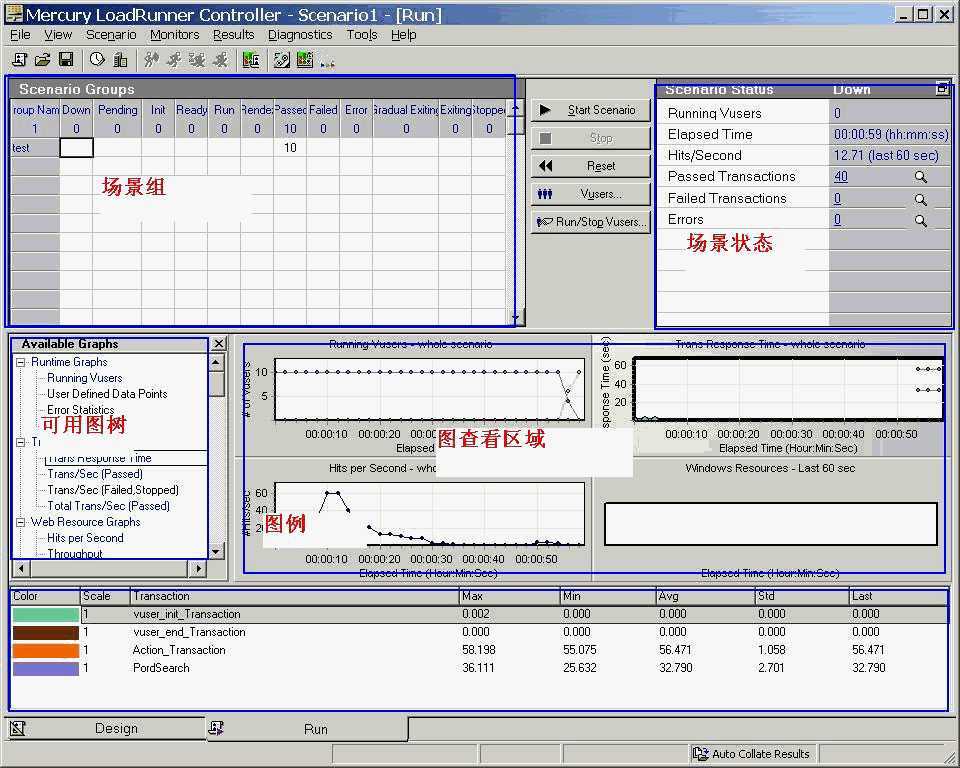The height and width of the screenshot is (768, 960).
Task: Click the Run/Stop Vusers... button
Action: point(590,222)
